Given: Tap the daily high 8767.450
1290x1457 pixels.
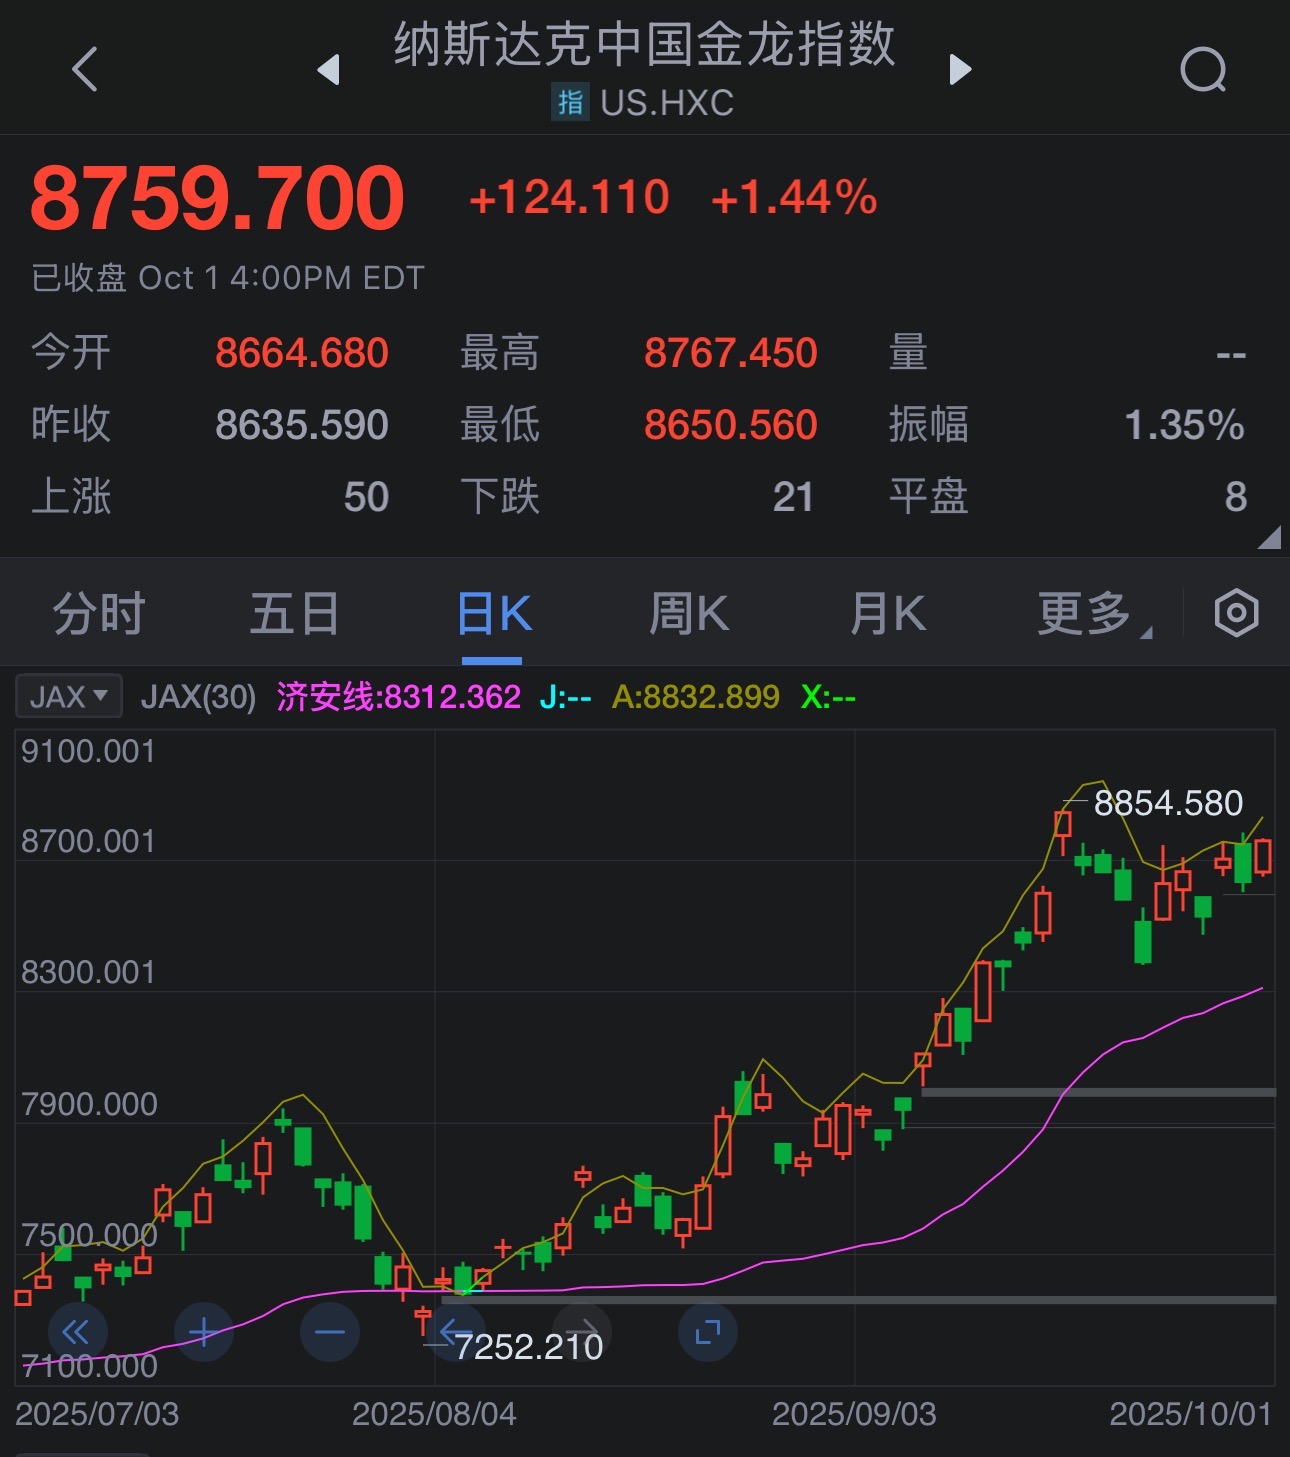Looking at the screenshot, I should coord(731,353).
